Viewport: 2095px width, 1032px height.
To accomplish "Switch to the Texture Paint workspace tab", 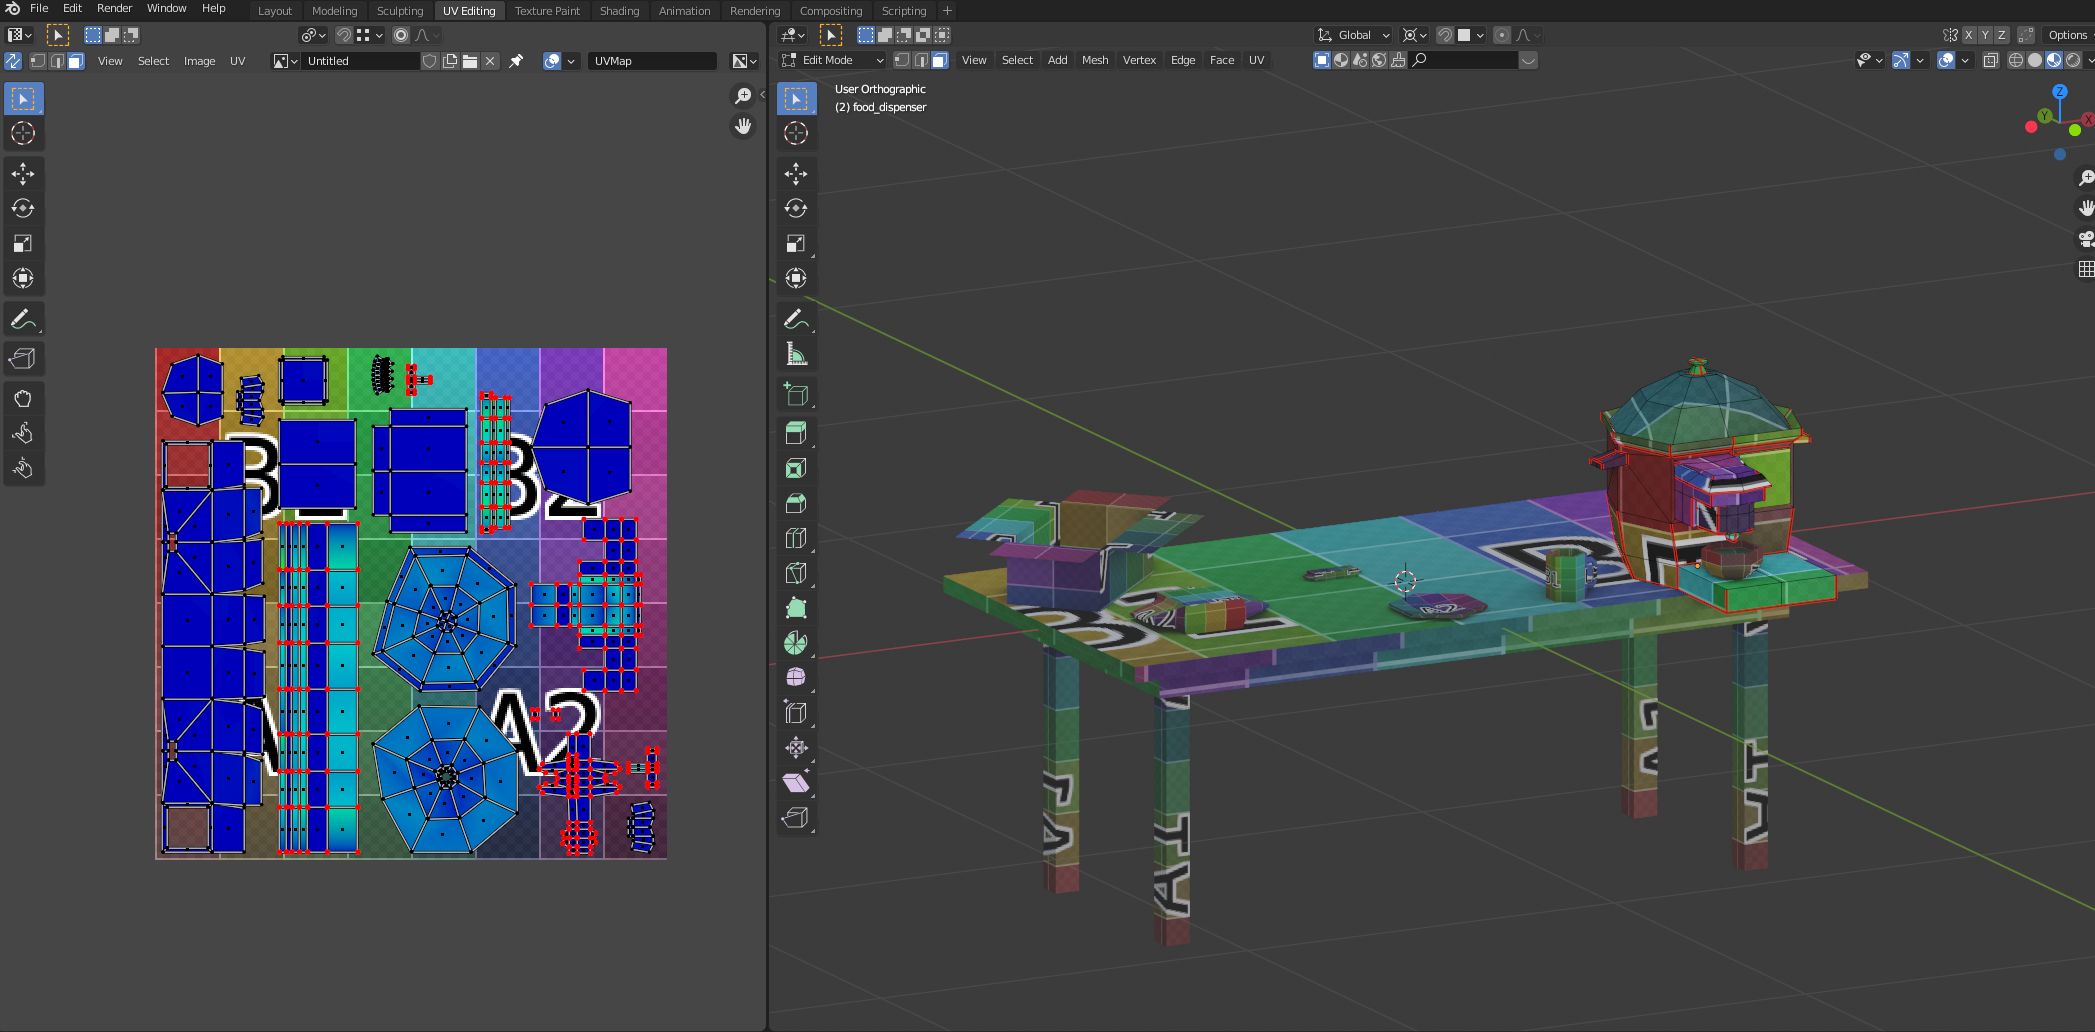I will point(547,11).
